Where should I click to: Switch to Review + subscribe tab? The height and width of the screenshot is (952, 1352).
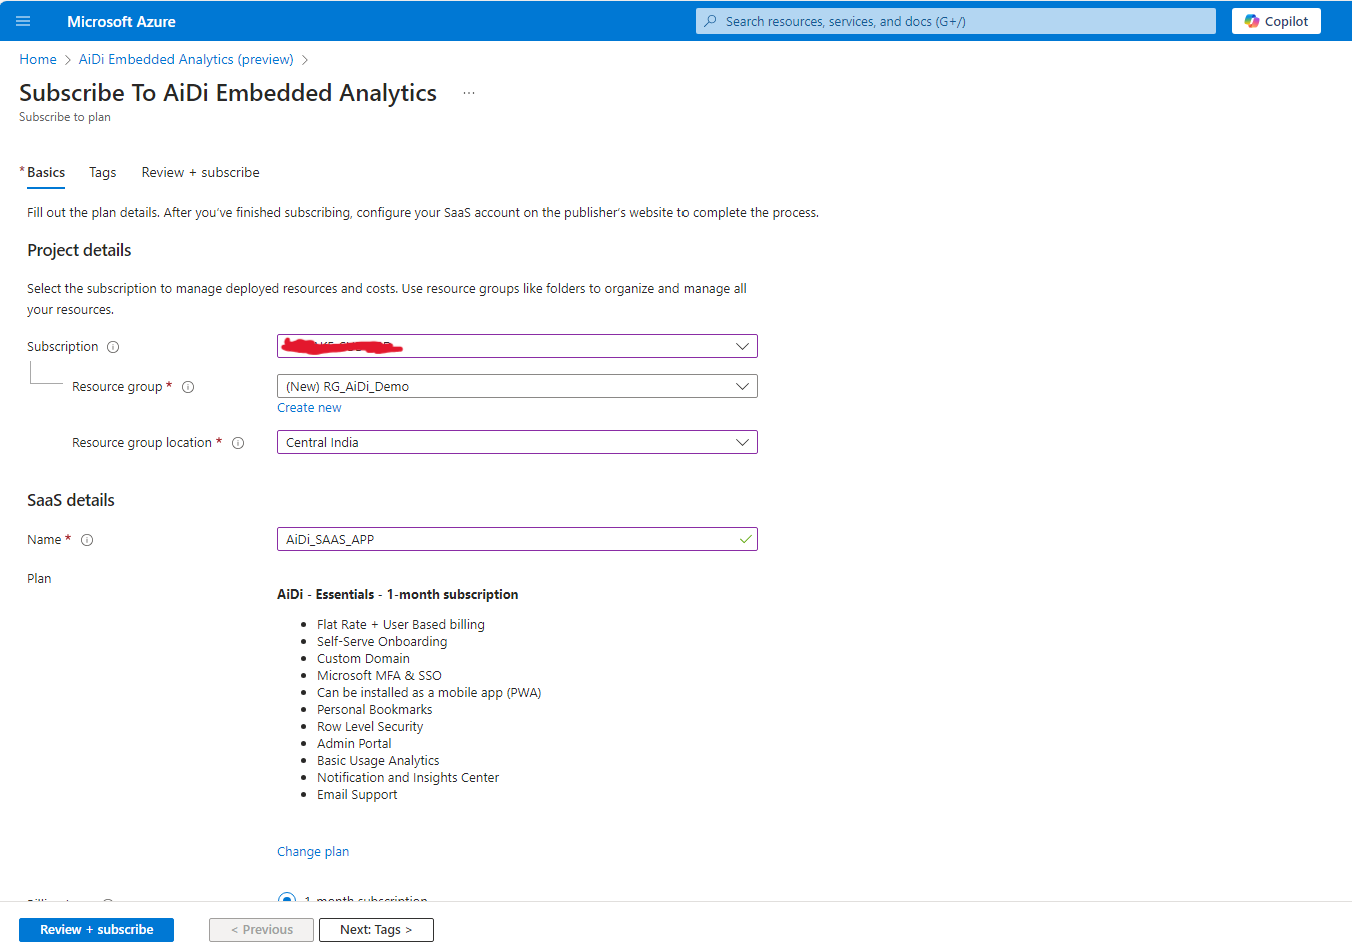click(200, 172)
